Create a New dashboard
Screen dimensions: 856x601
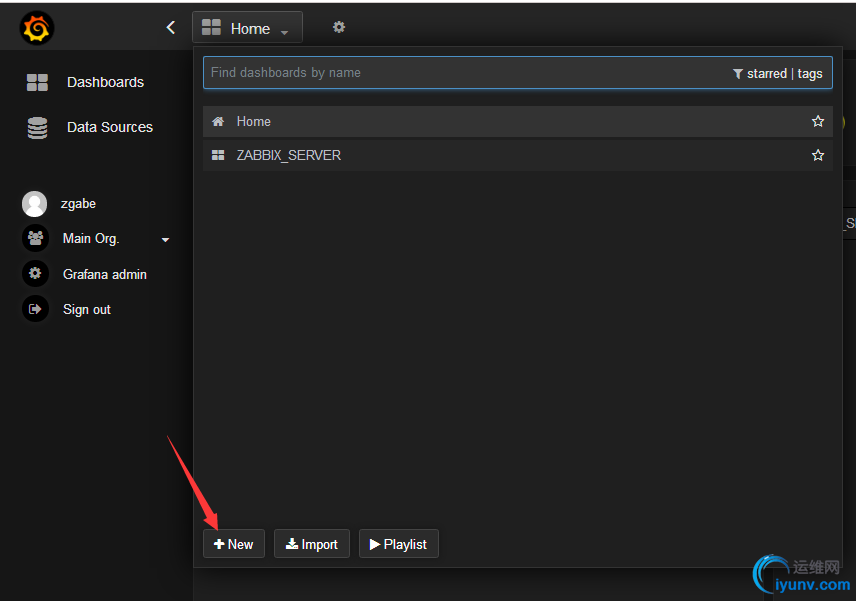point(234,544)
